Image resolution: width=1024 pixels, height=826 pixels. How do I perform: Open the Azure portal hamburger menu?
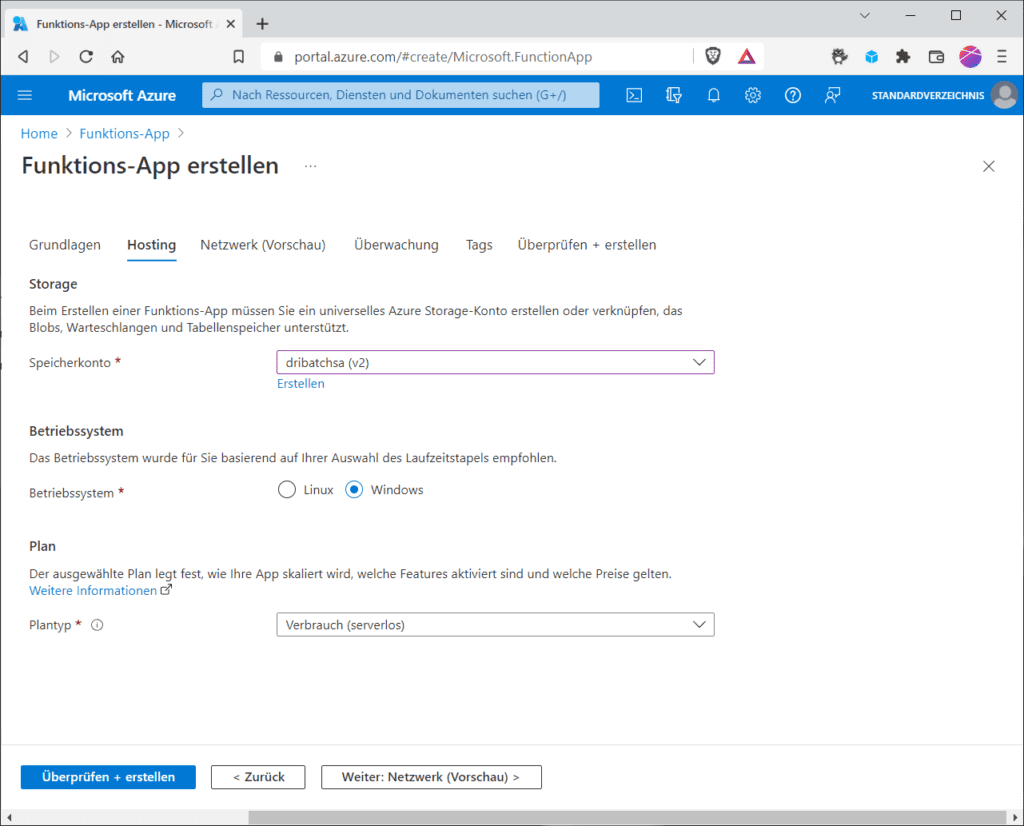[x=25, y=95]
